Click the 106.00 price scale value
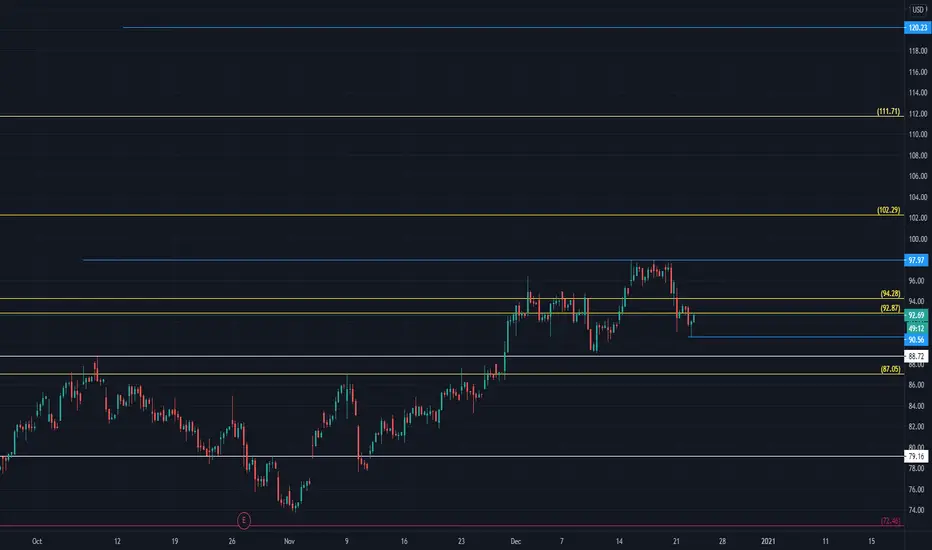 click(x=917, y=177)
